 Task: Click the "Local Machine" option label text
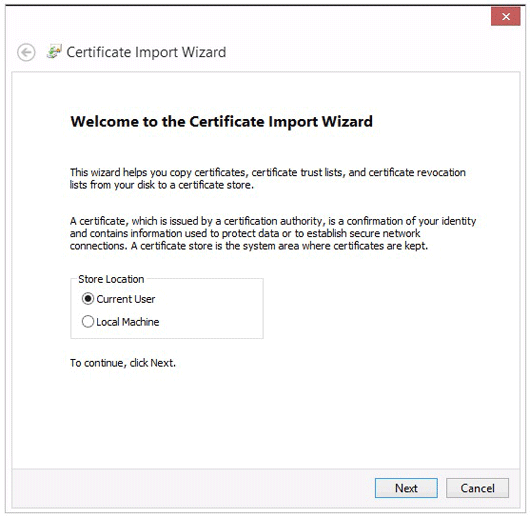pos(128,322)
